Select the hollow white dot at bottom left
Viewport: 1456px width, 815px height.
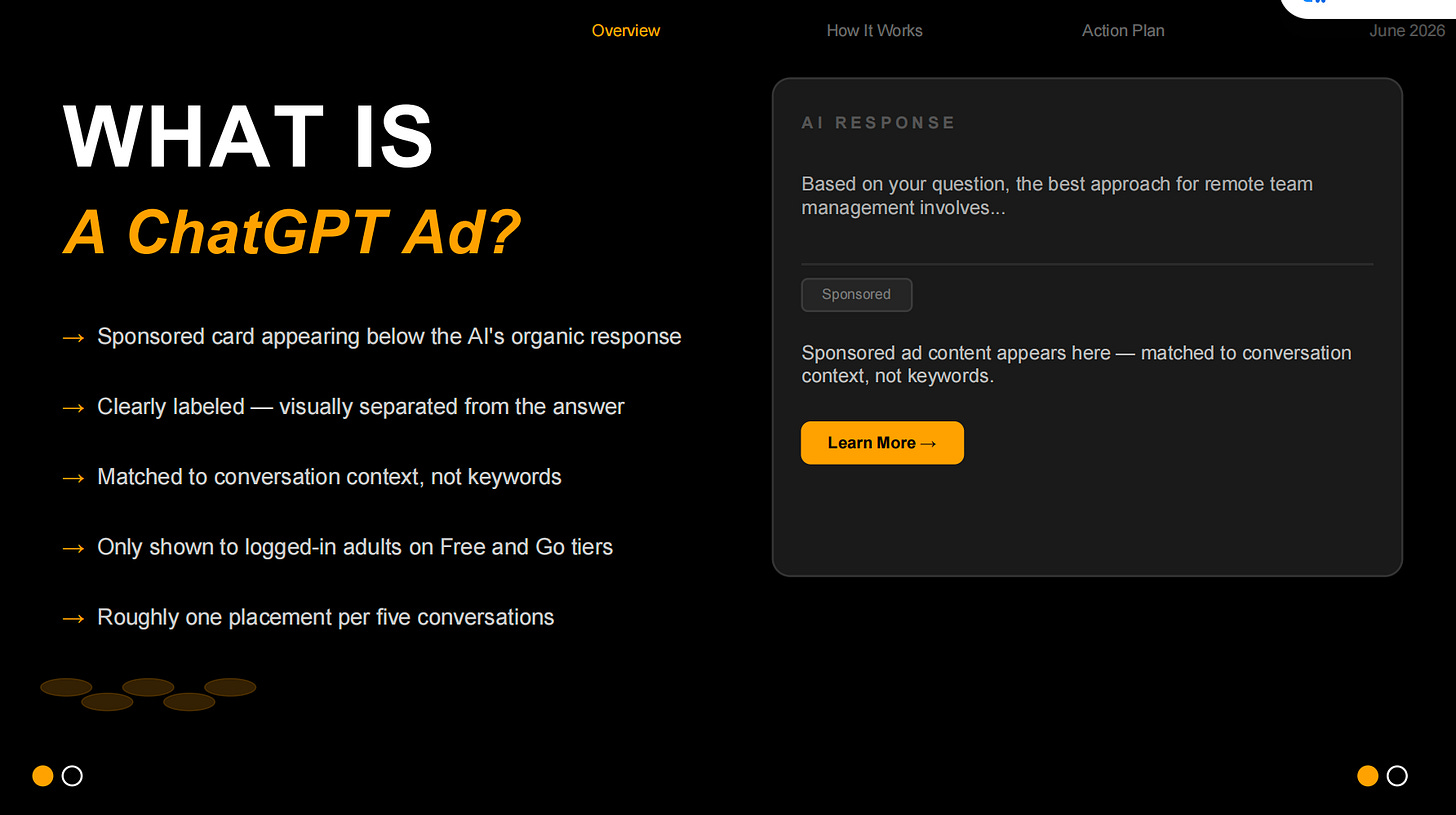point(72,776)
